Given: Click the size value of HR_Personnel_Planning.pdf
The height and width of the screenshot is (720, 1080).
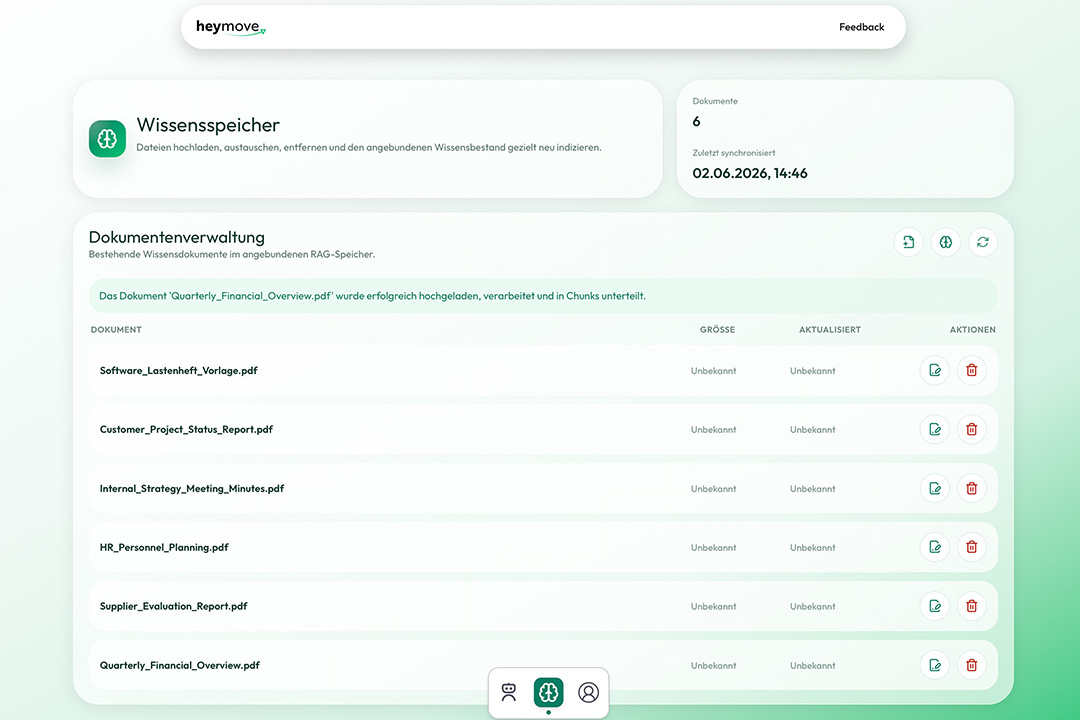Looking at the screenshot, I should (x=714, y=548).
